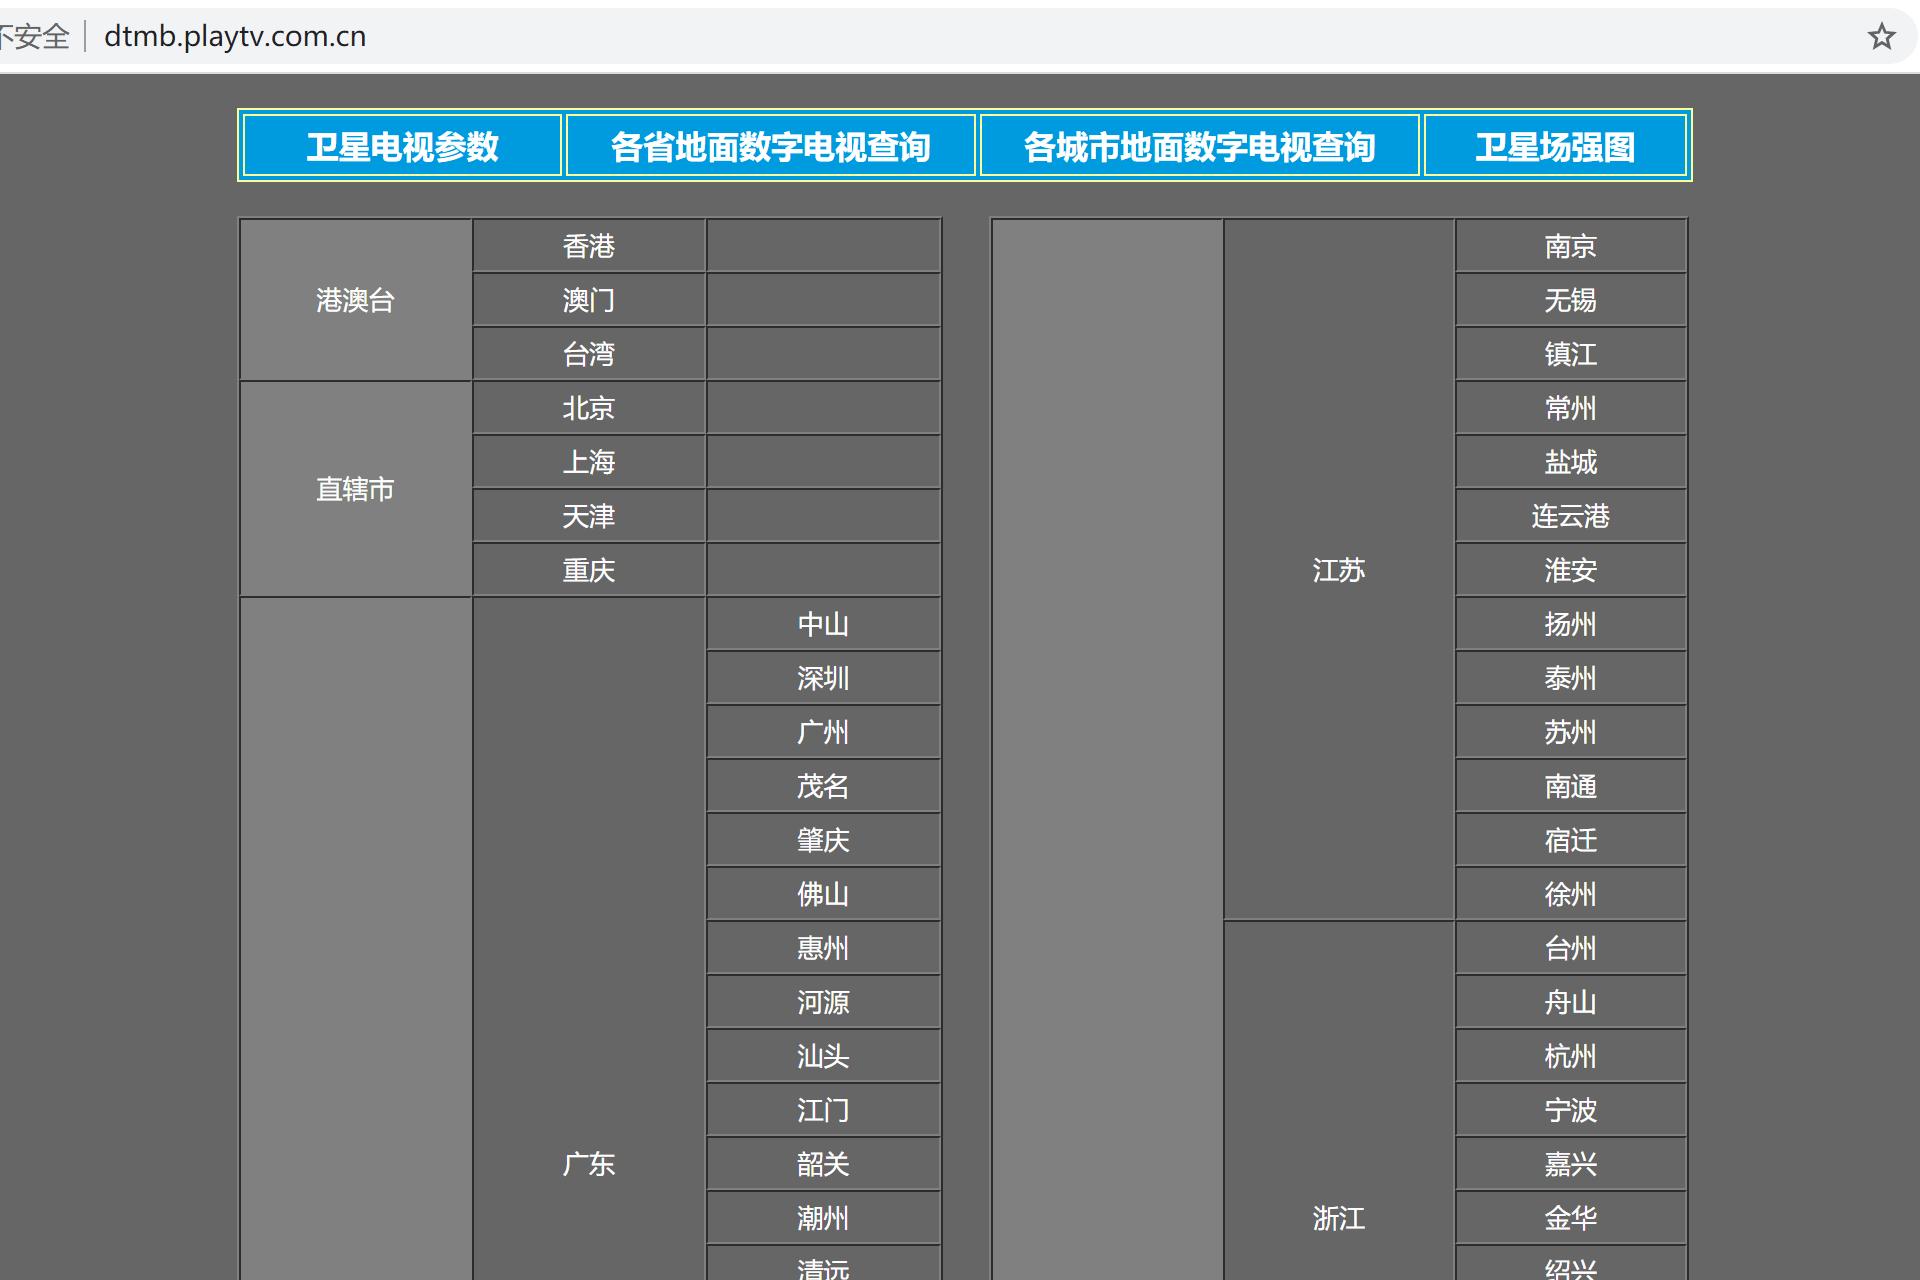This screenshot has width=1920, height=1280.
Task: Open the 卫星电视参数 tab
Action: [x=402, y=146]
